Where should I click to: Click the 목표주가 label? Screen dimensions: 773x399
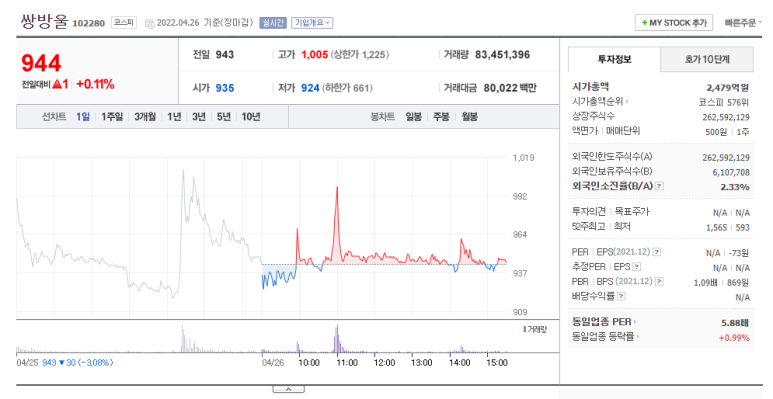tap(632, 212)
